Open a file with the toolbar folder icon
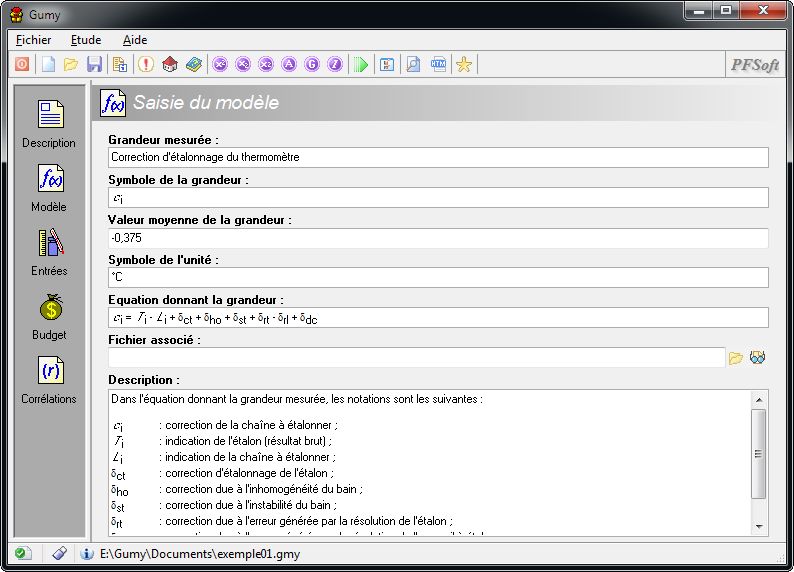The width and height of the screenshot is (794, 572). click(71, 64)
